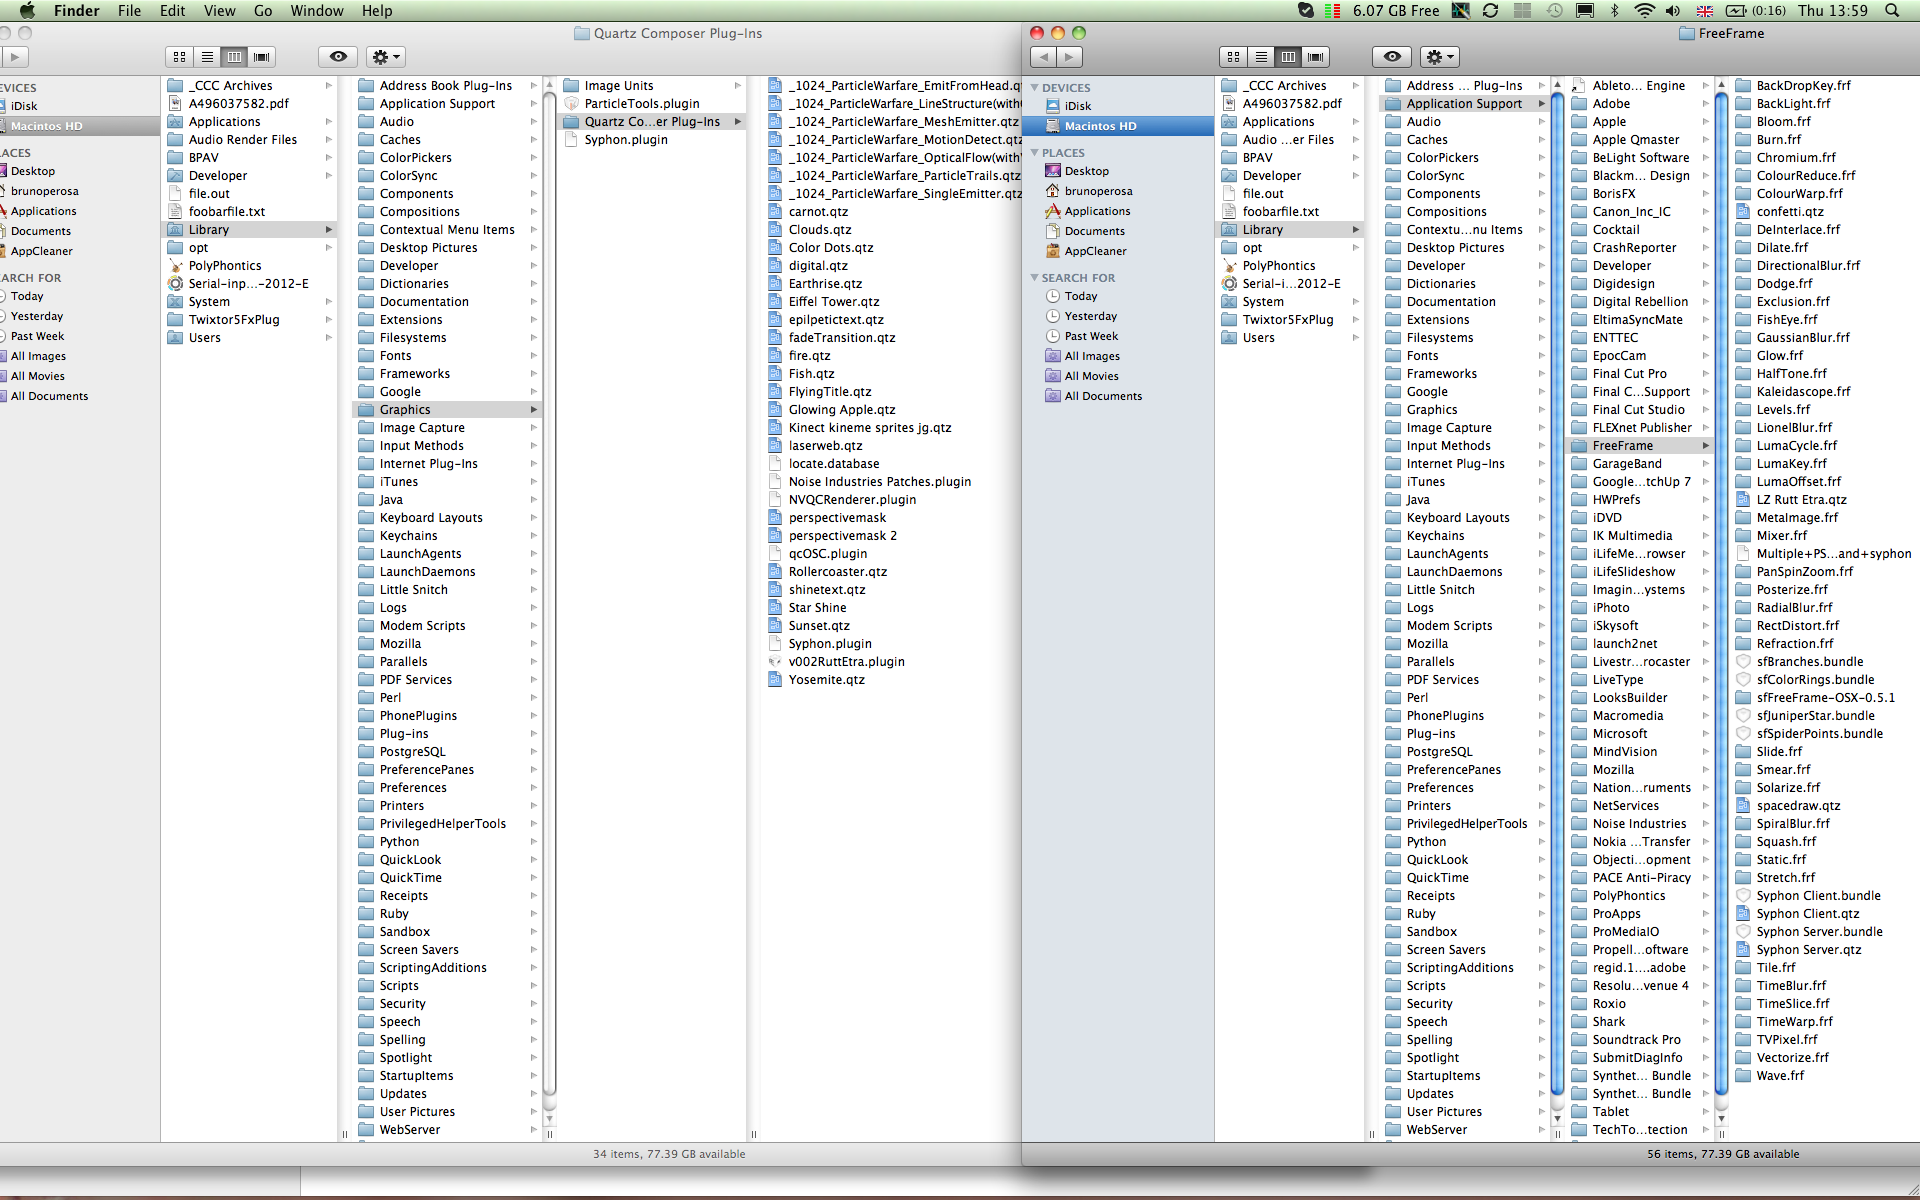The width and height of the screenshot is (1920, 1200).
Task: Expand FreeFrame folder arrow in Application Support column
Action: [1705, 446]
